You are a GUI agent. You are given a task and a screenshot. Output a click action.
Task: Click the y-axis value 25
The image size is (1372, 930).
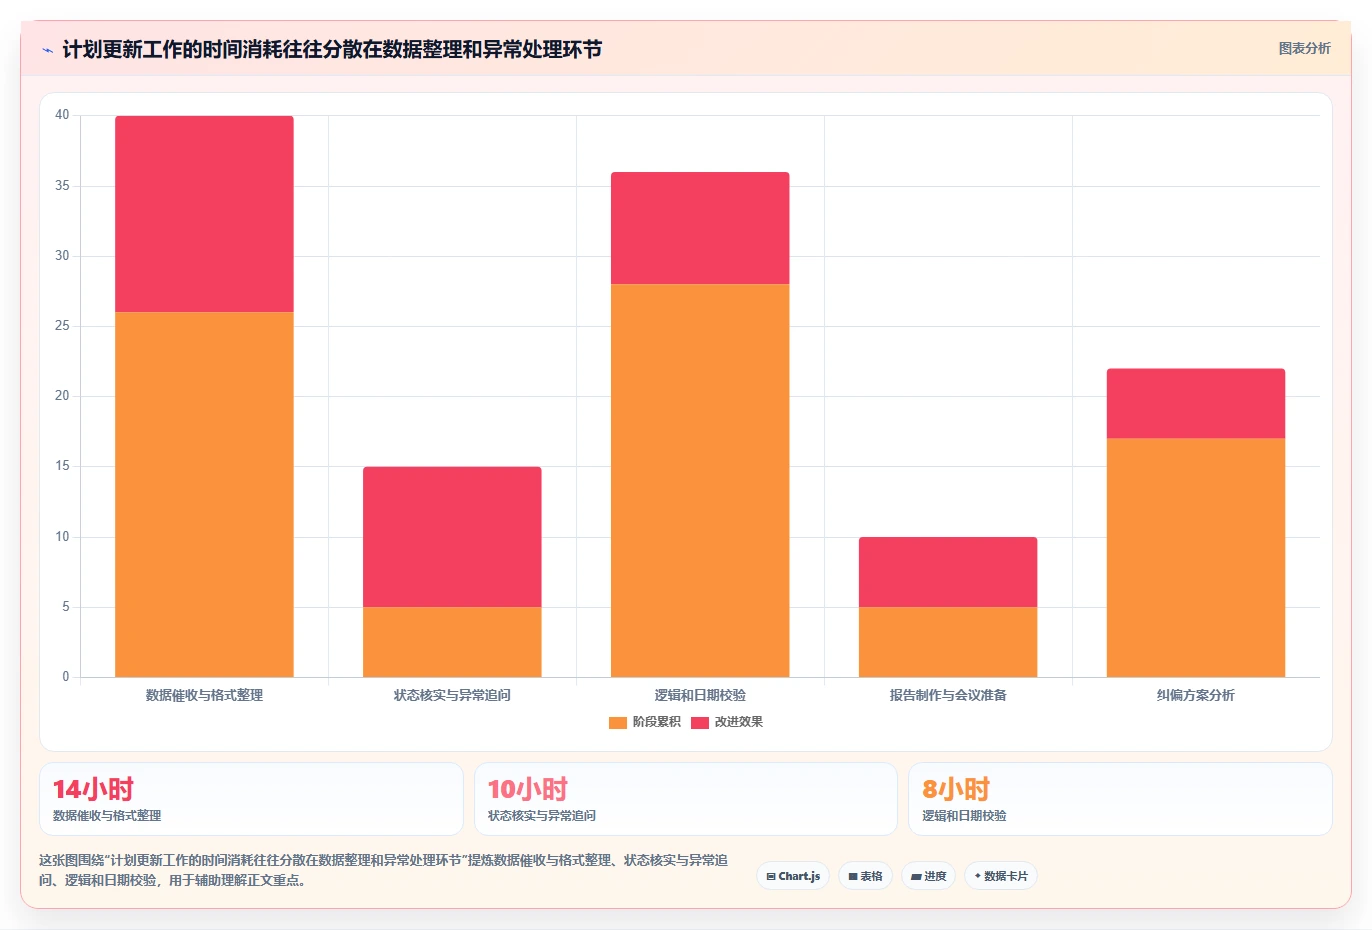[x=62, y=326]
